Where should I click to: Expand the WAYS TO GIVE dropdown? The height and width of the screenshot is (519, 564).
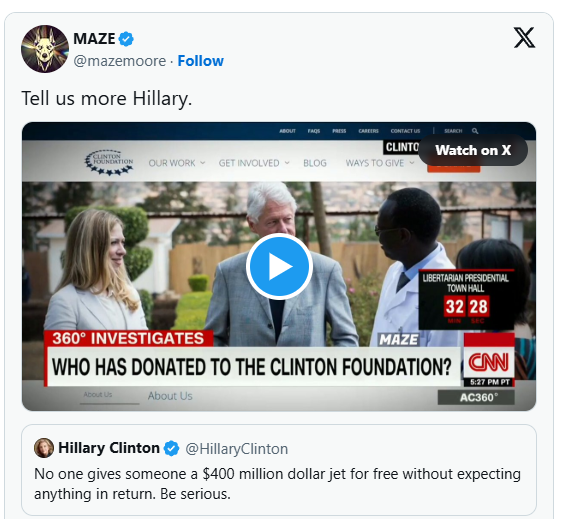point(380,163)
